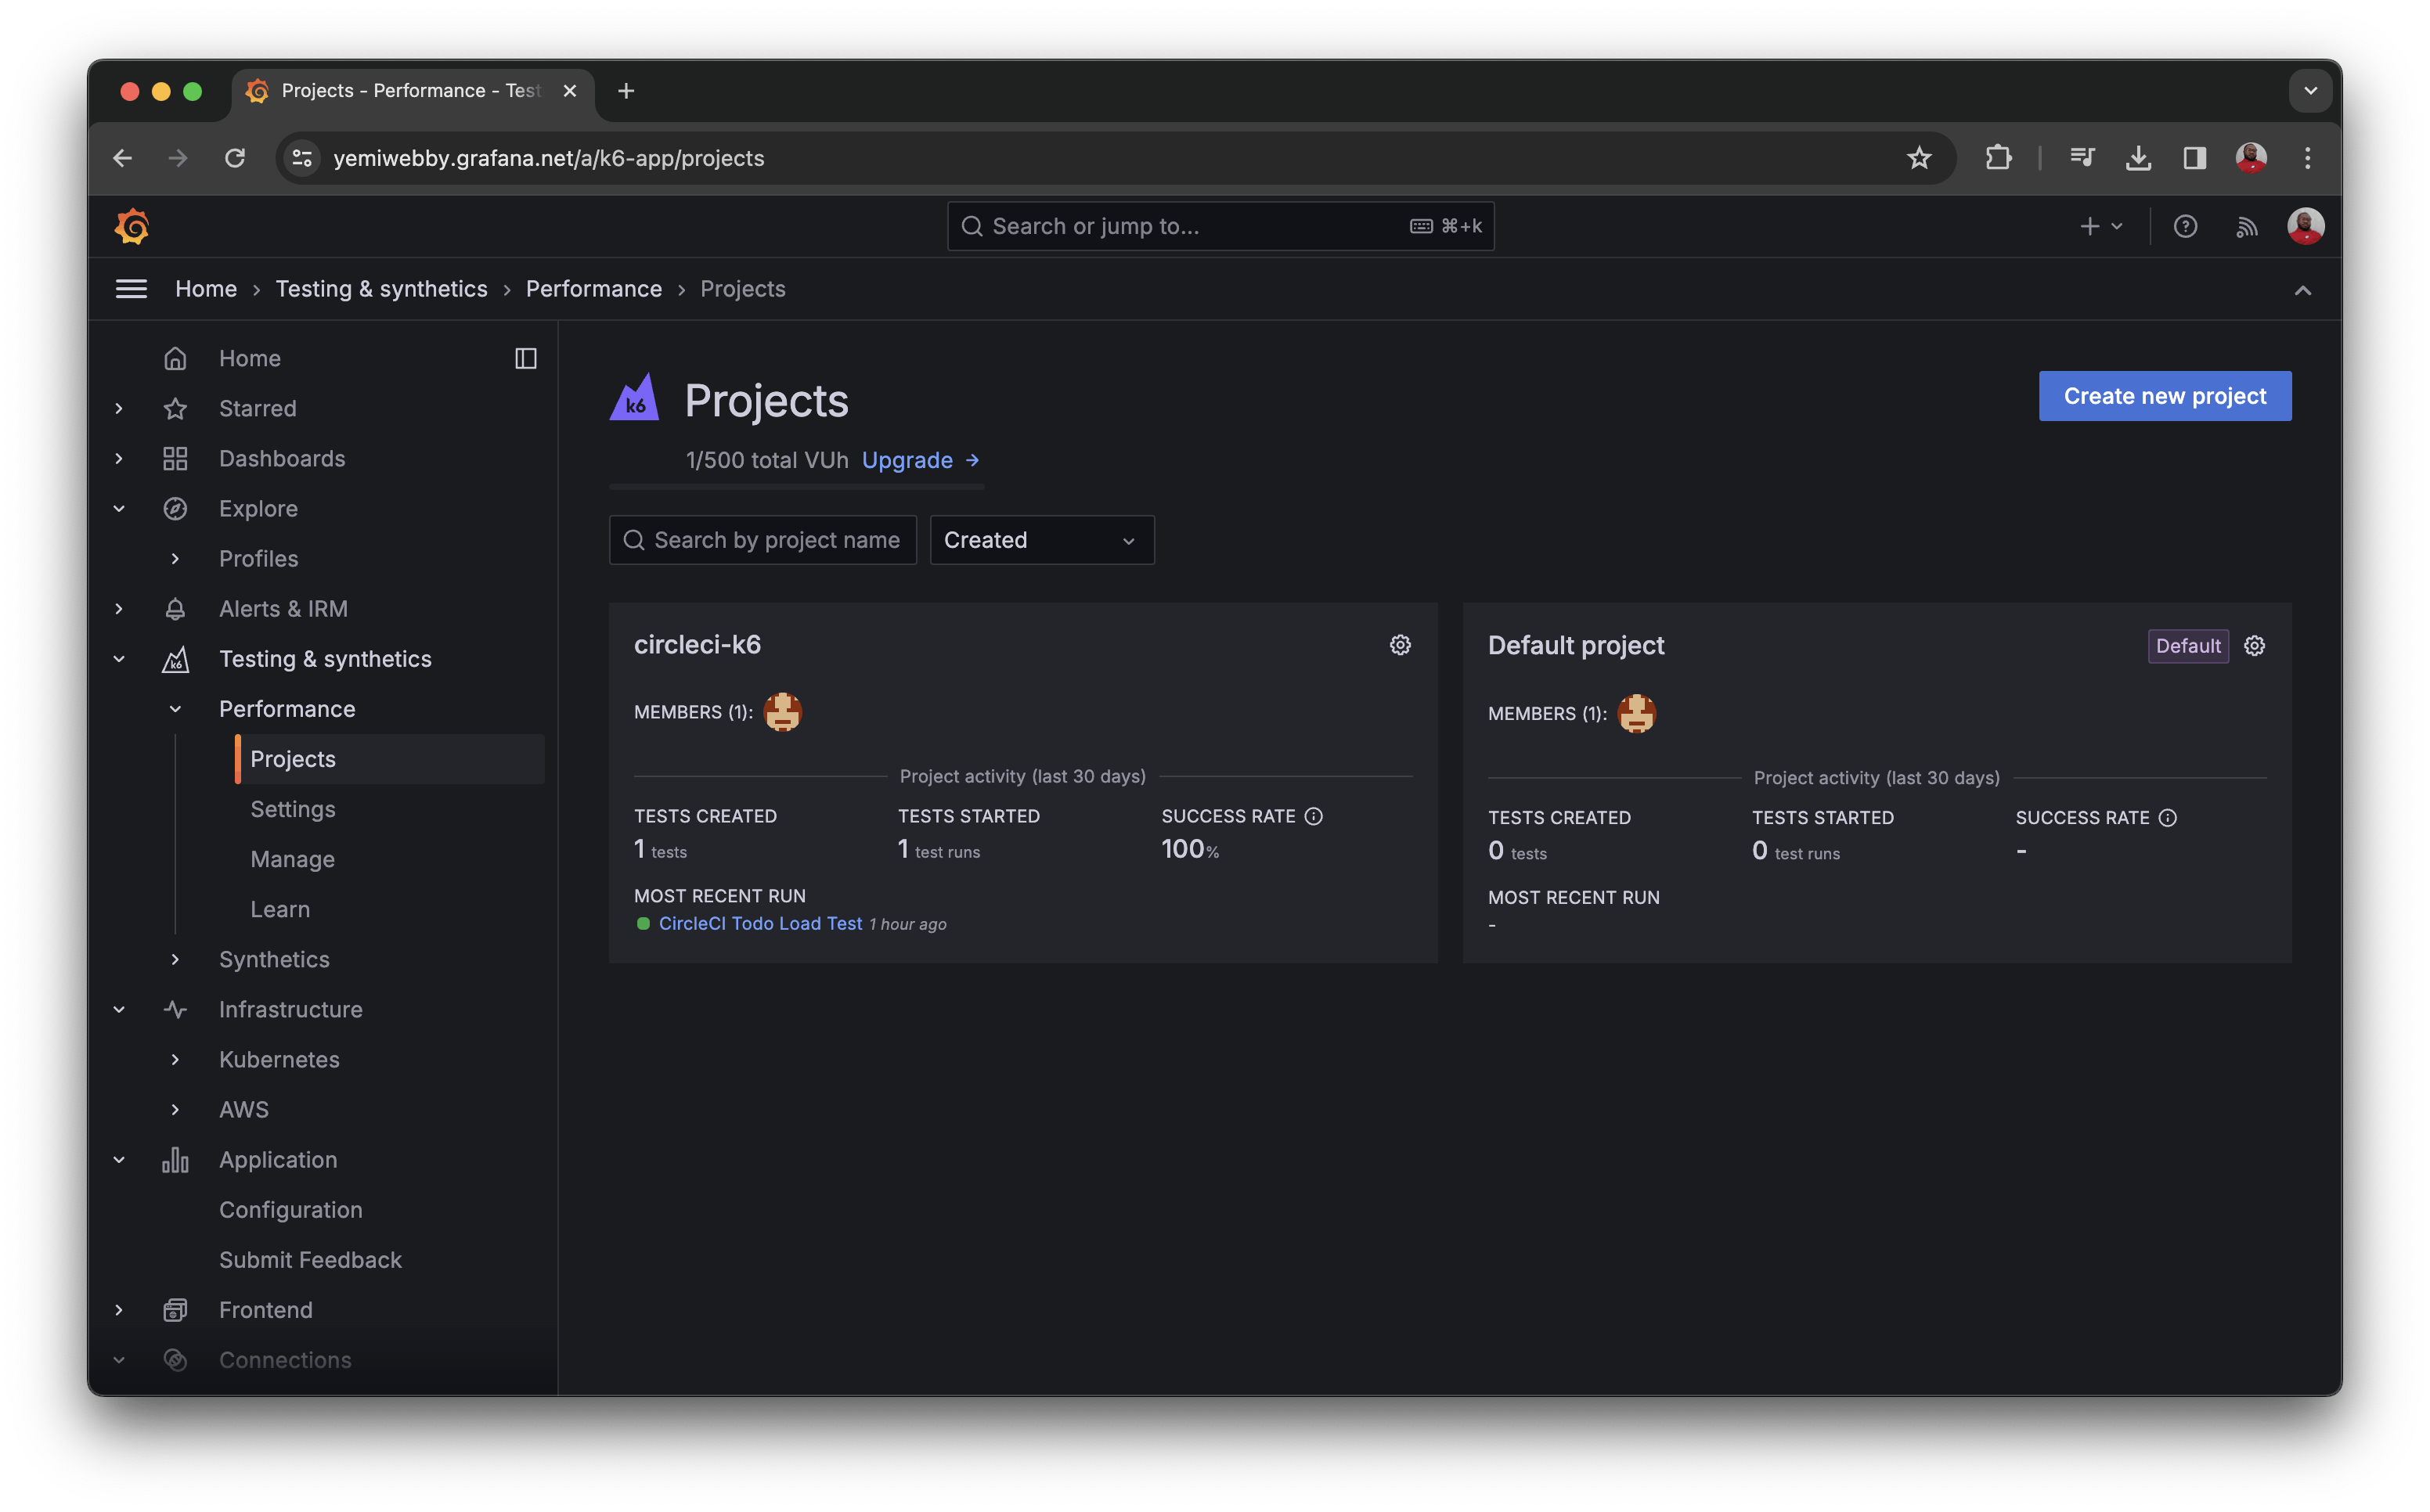This screenshot has height=1512, width=2430.
Task: Expand the add new item menu
Action: coord(2100,226)
